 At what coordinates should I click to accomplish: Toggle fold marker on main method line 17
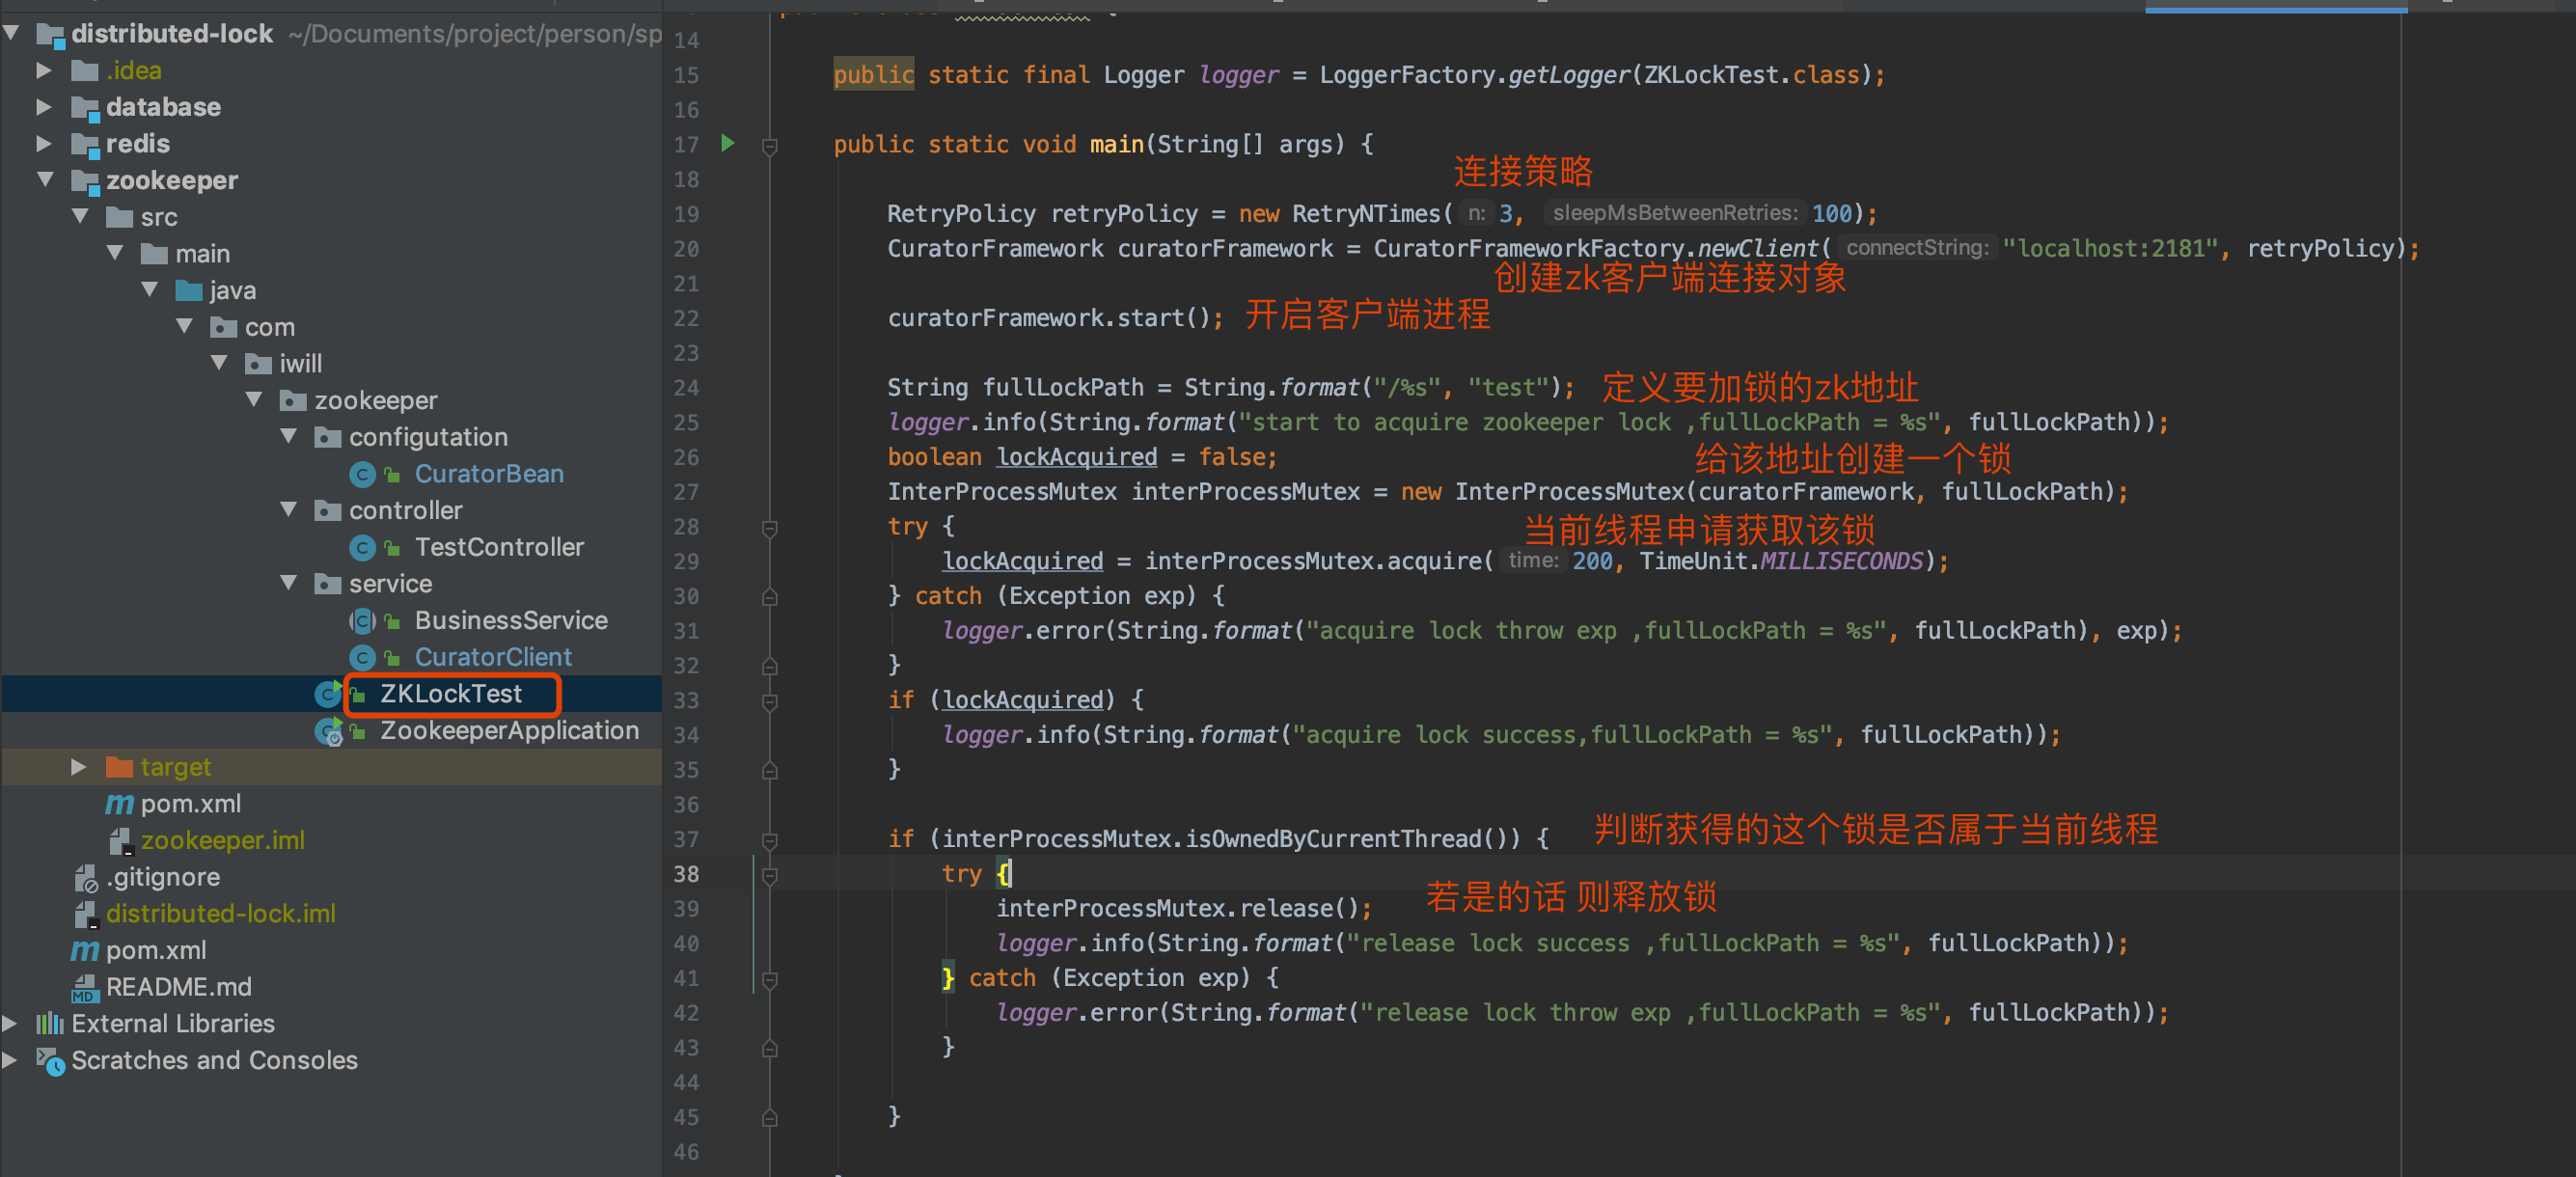click(x=769, y=146)
